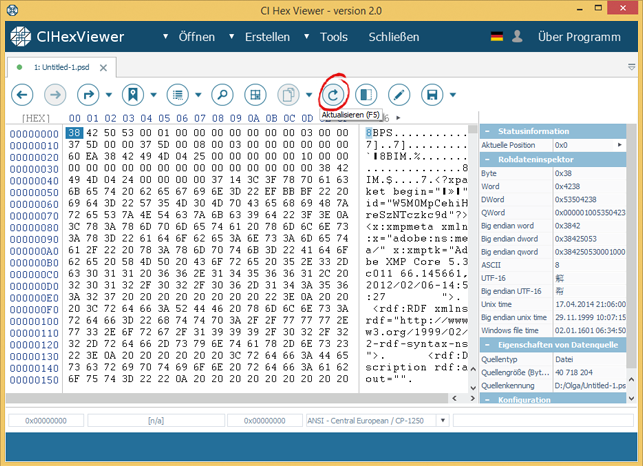Screen dimensions: 643x466
Task: Open the search magnifier tool
Action: [x=222, y=95]
